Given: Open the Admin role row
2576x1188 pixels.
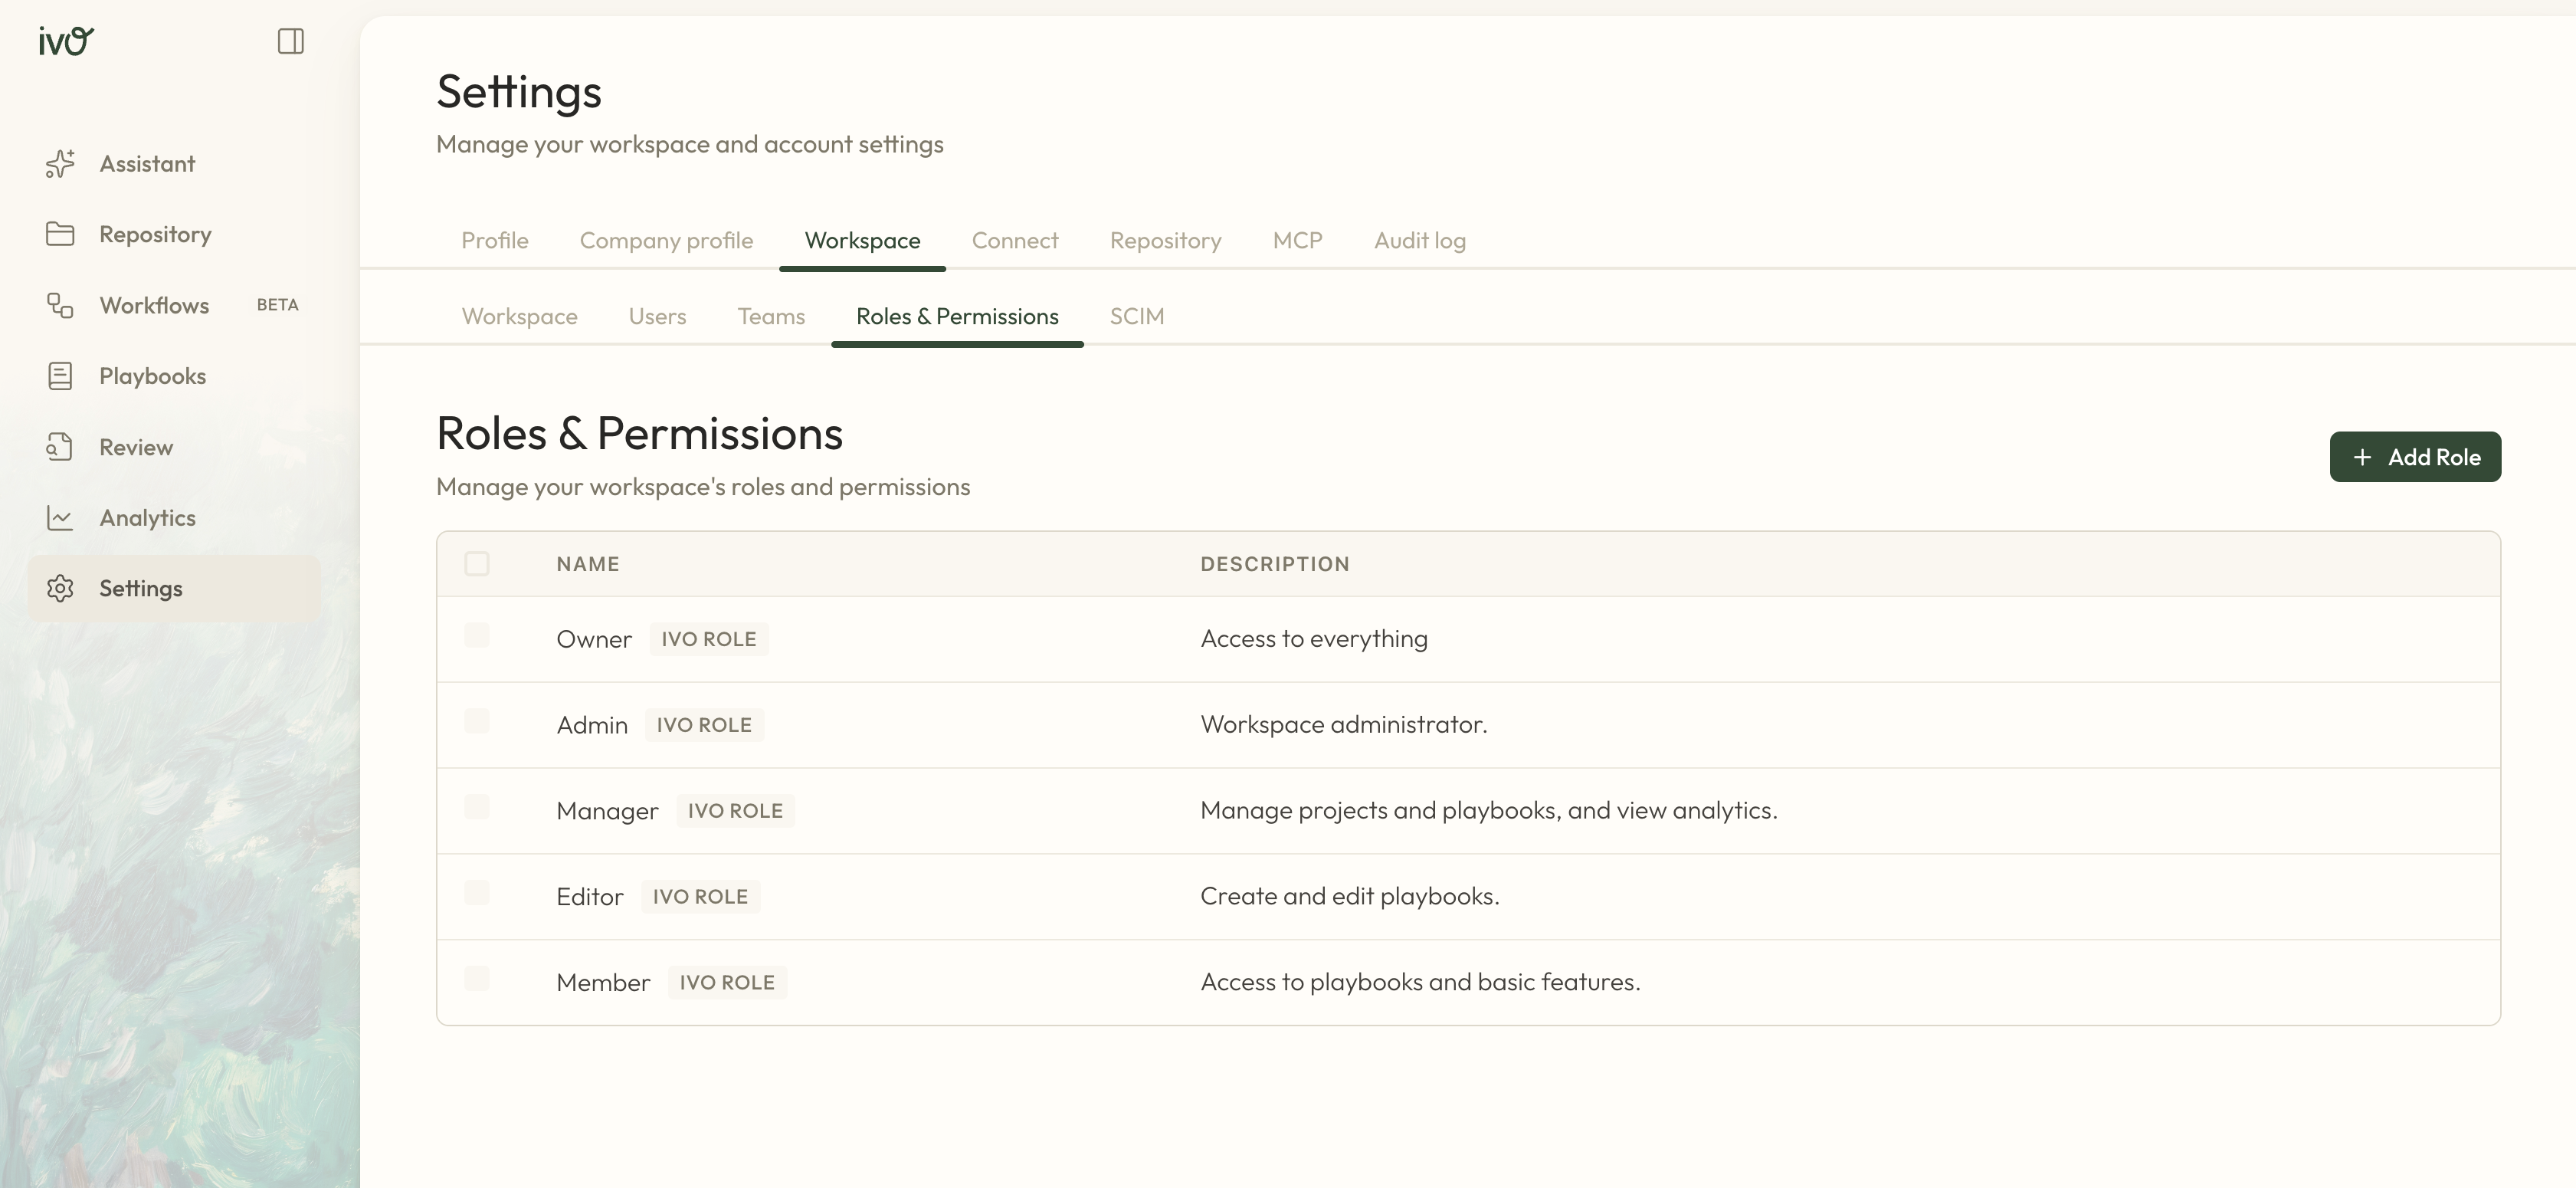Looking at the screenshot, I should [592, 725].
